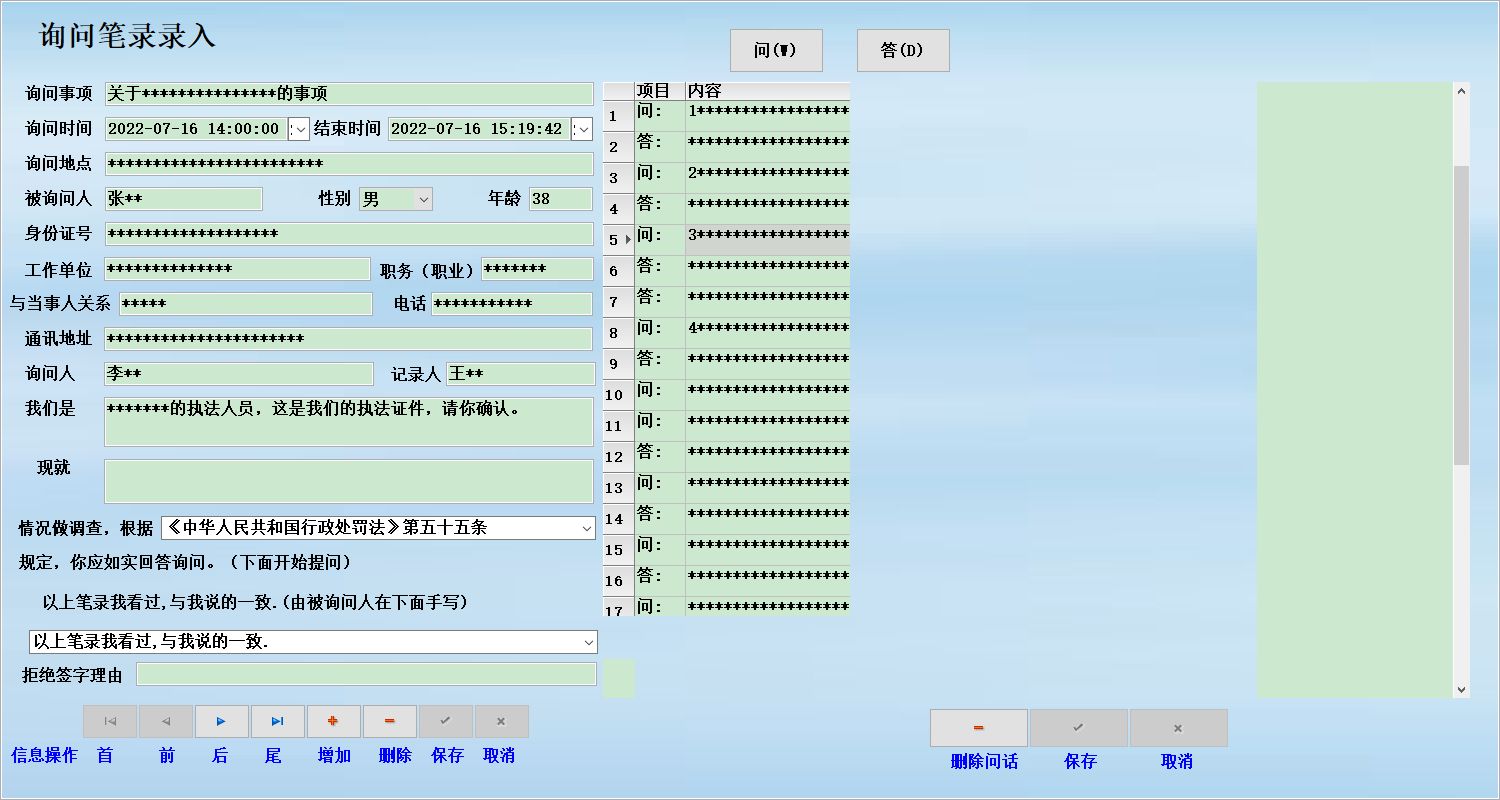Click scroll up arrow of right panel

click(x=1462, y=91)
